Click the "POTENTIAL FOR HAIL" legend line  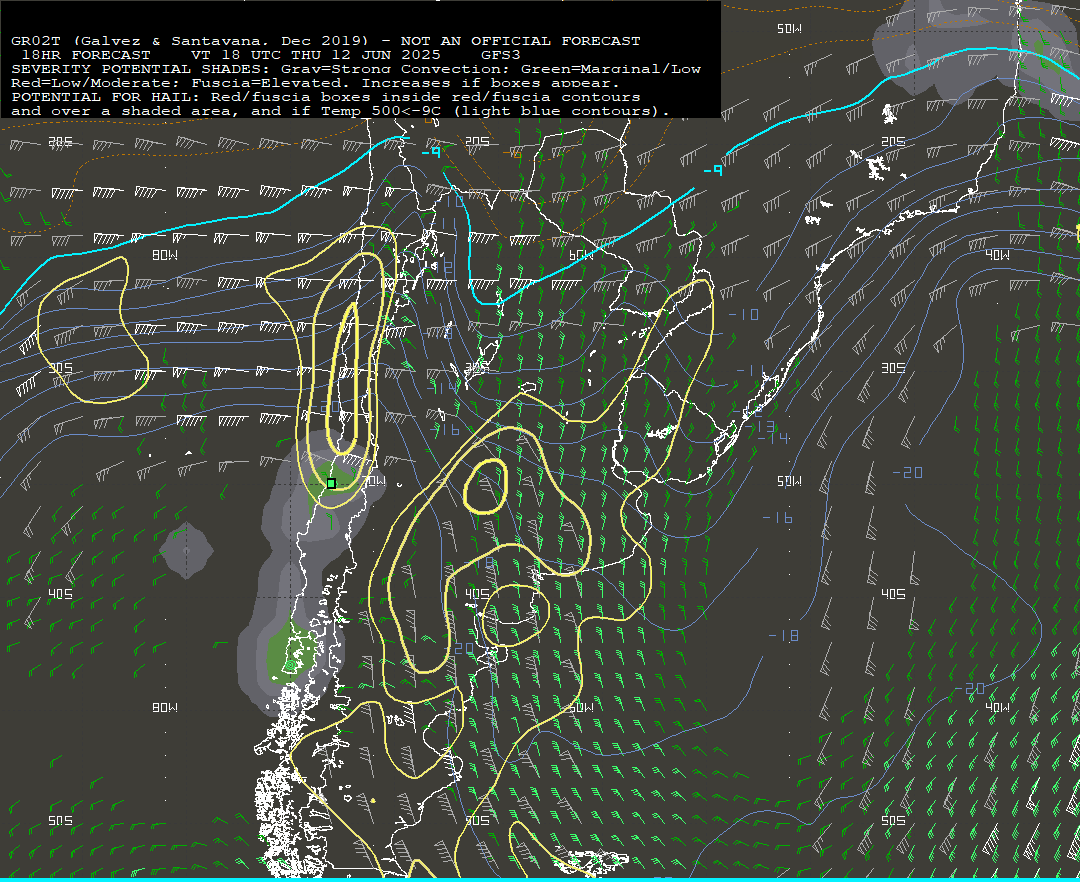pyautogui.click(x=326, y=97)
